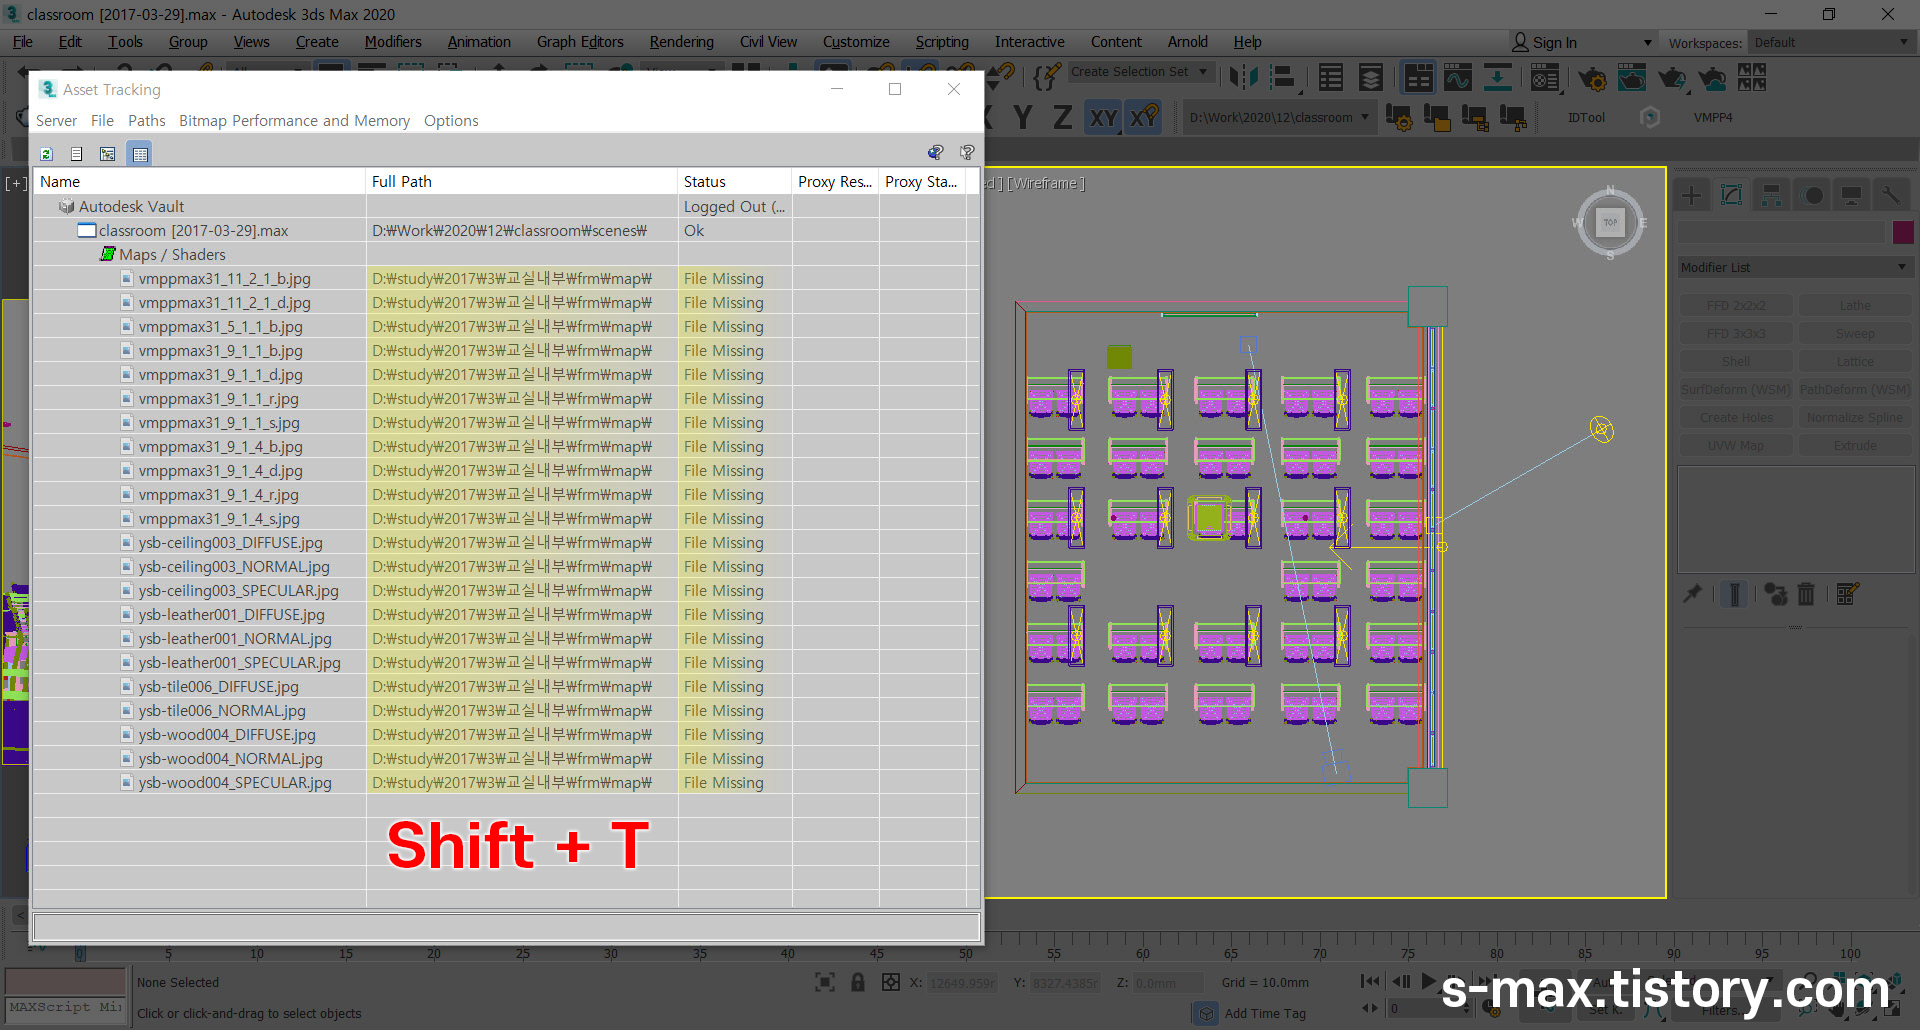Image resolution: width=1920 pixels, height=1030 pixels.
Task: Open the Paths menu in Asset Tracking
Action: point(147,120)
